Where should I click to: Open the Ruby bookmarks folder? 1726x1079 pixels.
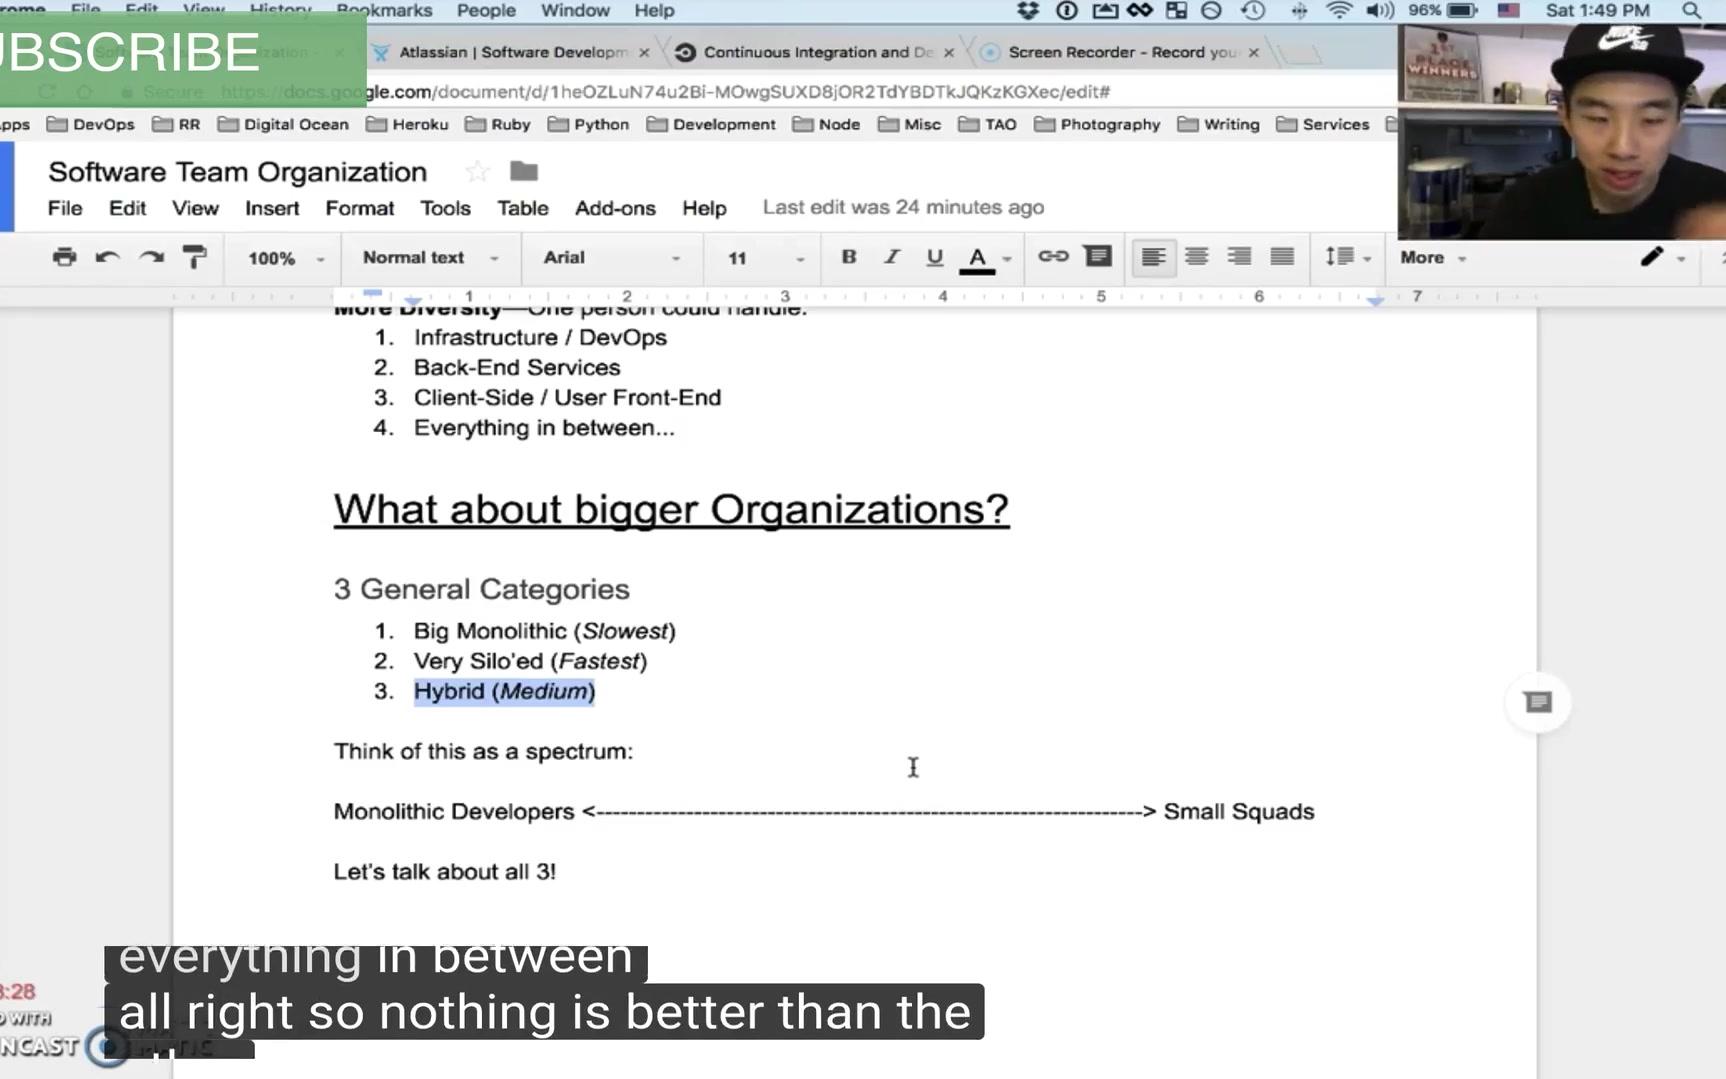498,124
